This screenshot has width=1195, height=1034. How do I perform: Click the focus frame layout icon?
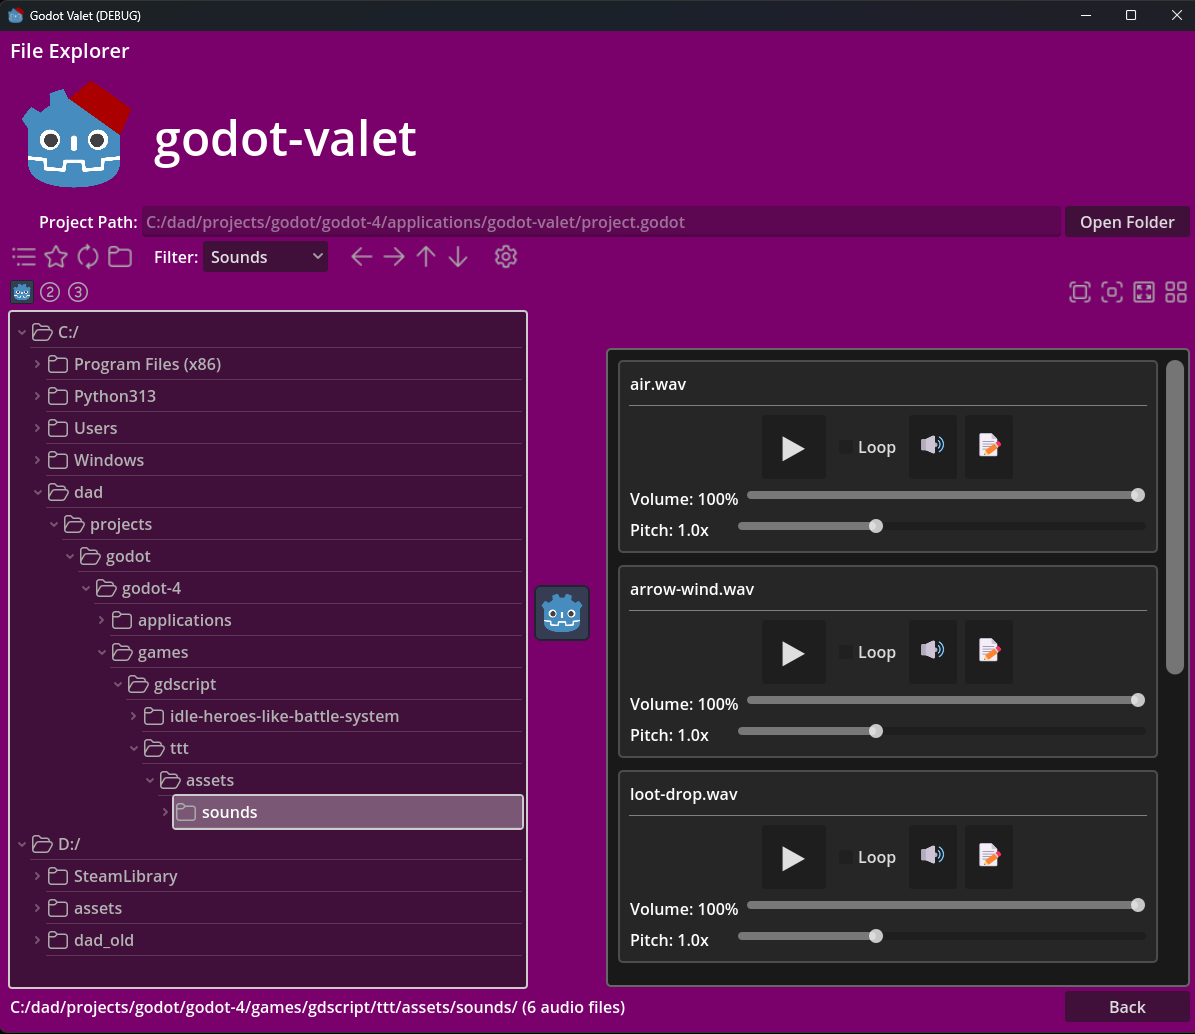click(x=1112, y=292)
